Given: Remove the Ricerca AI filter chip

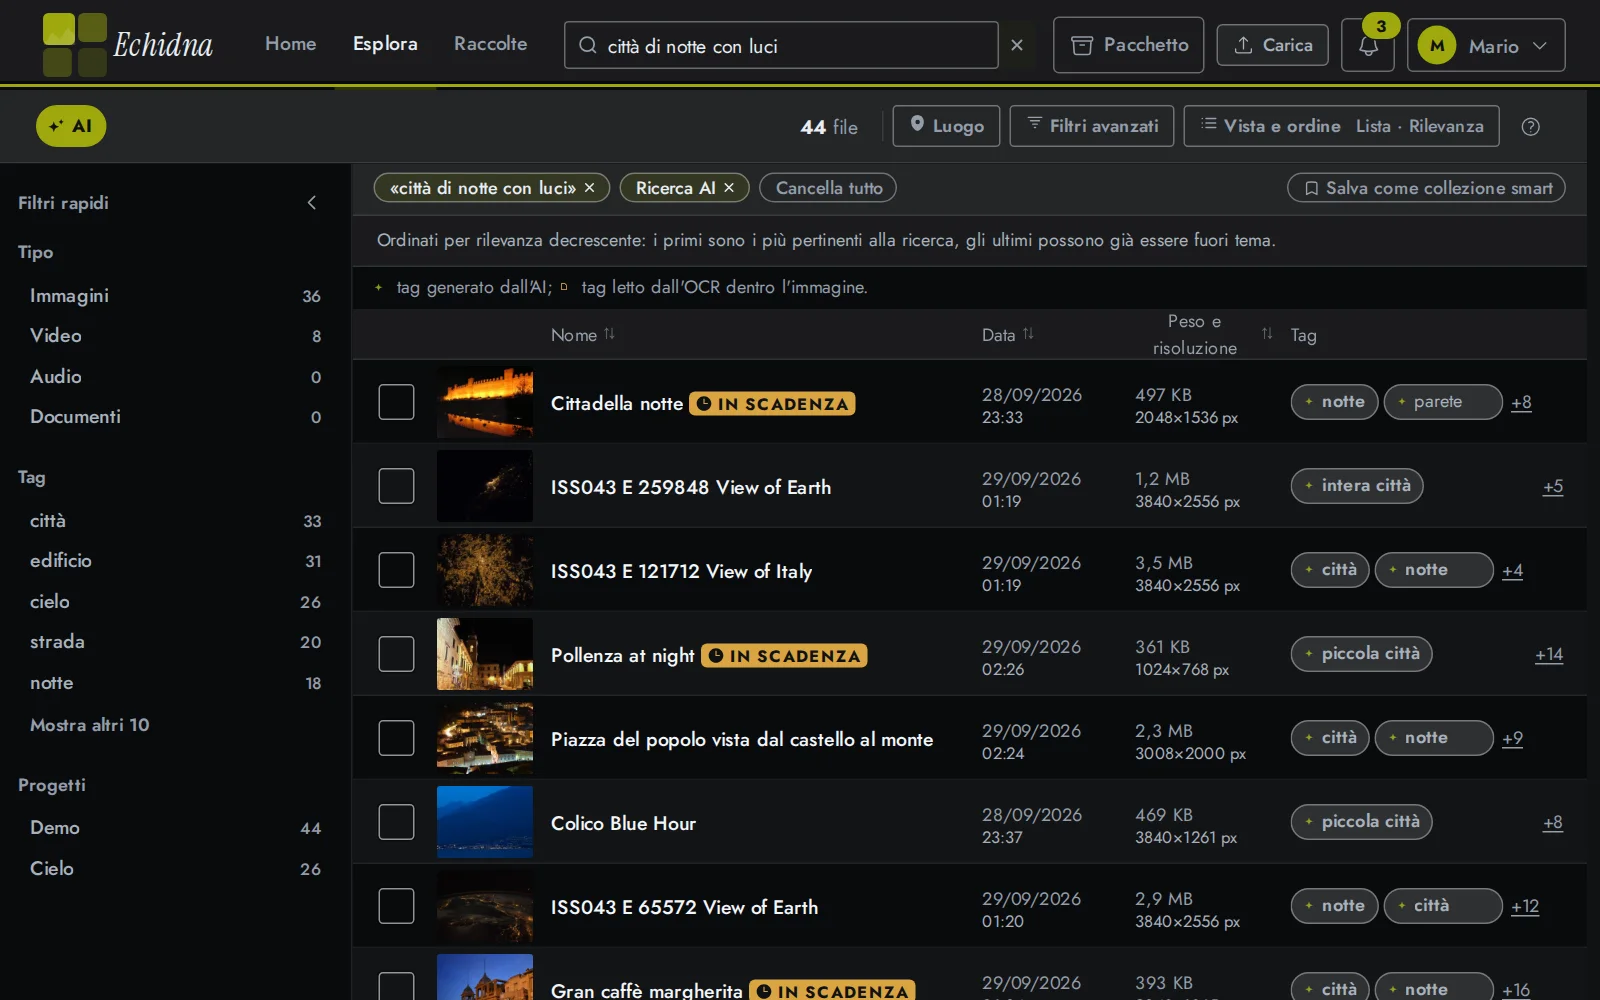Looking at the screenshot, I should click(x=729, y=188).
